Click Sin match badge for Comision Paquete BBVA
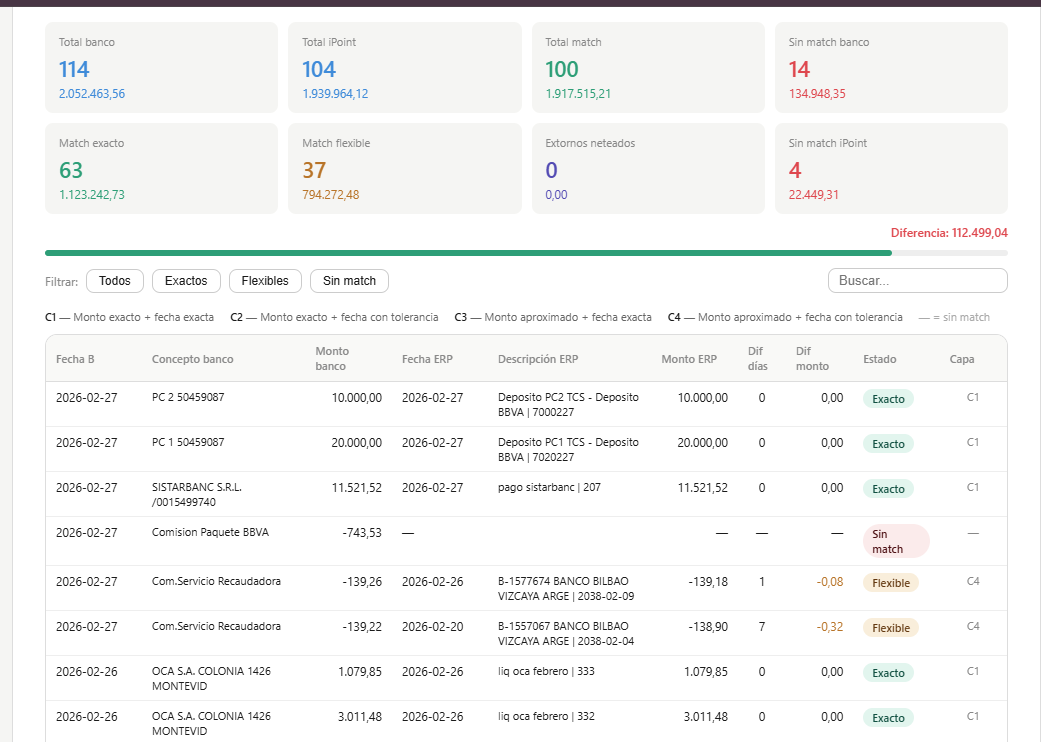The width and height of the screenshot is (1041, 742). pyautogui.click(x=896, y=542)
